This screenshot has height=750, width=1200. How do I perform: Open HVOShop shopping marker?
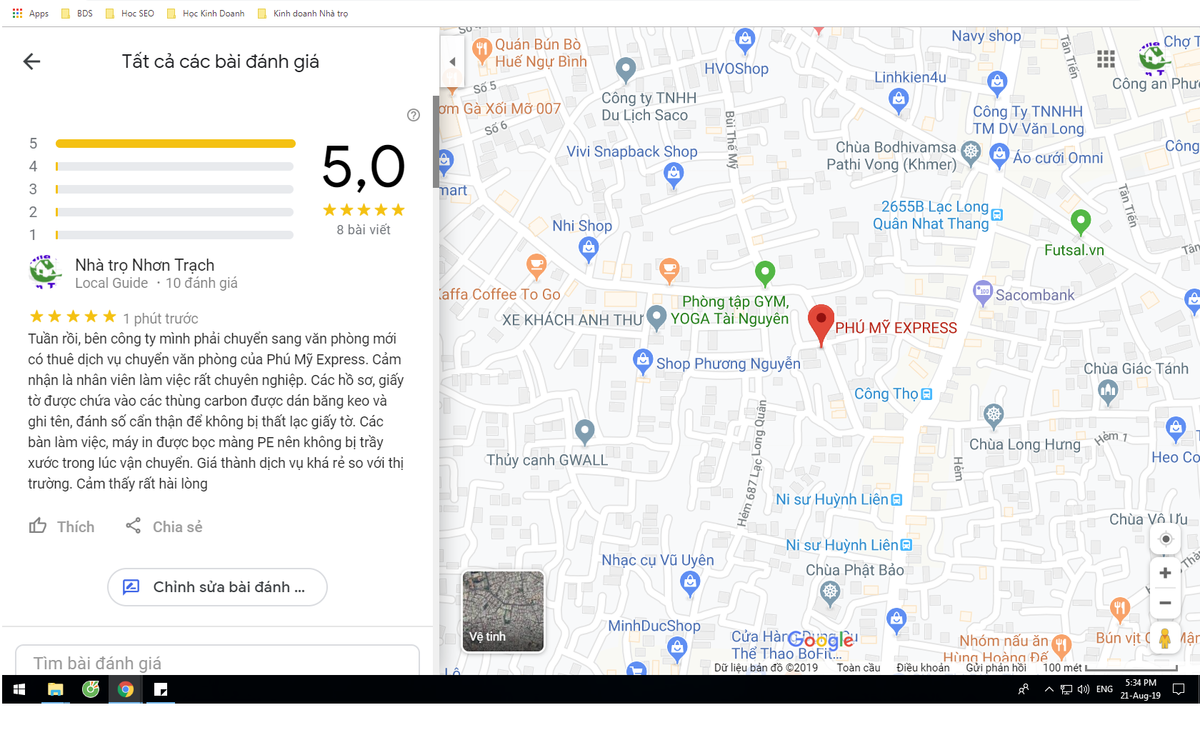[744, 41]
